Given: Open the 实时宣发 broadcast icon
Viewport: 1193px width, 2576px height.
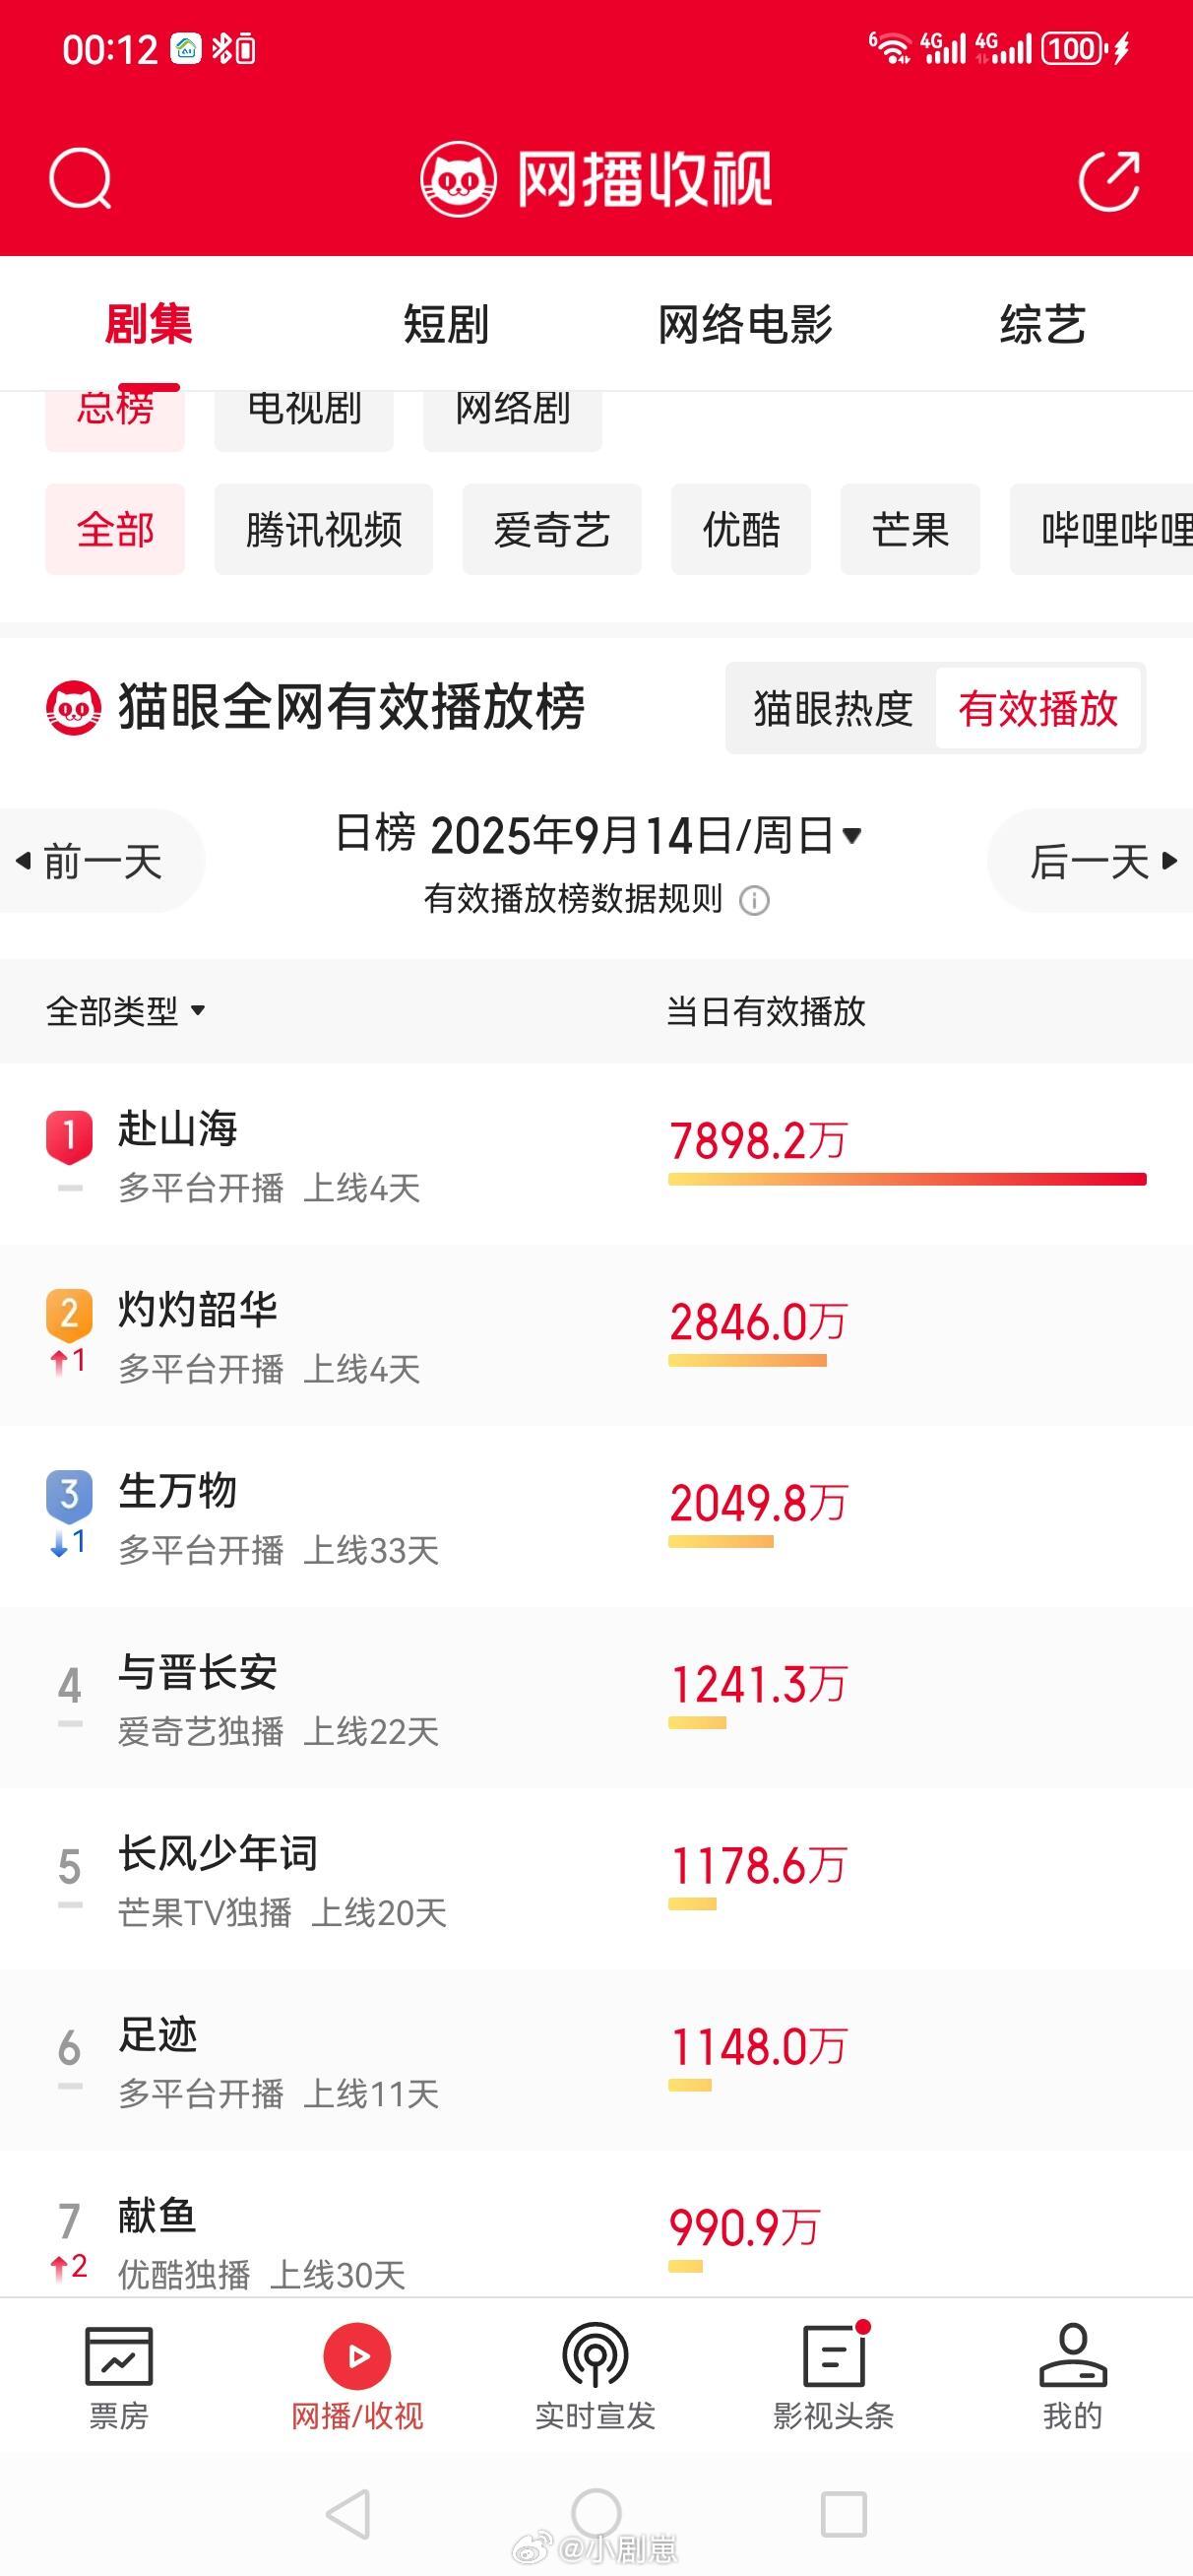Looking at the screenshot, I should tap(595, 2355).
